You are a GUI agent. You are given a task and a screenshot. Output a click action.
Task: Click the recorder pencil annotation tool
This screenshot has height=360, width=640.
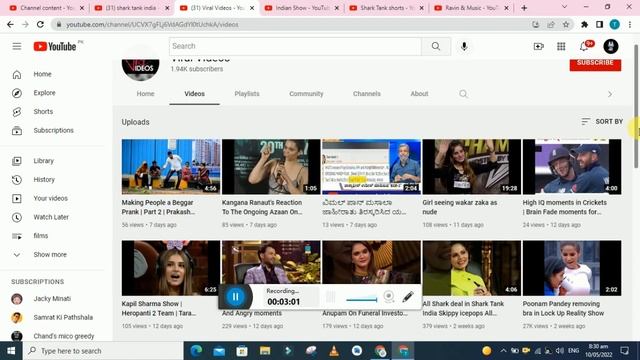pyautogui.click(x=407, y=297)
